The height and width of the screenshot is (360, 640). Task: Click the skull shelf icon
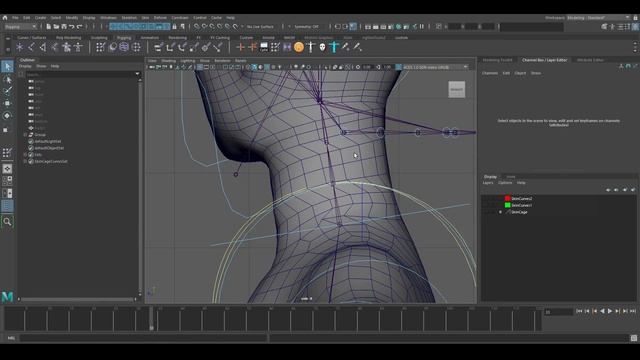pyautogui.click(x=322, y=47)
